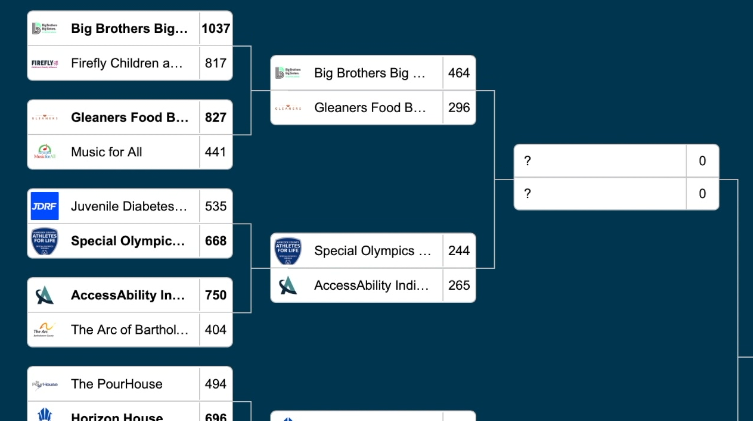Click the 1037 vote score
Screen dimensions: 753x421
(x=216, y=29)
